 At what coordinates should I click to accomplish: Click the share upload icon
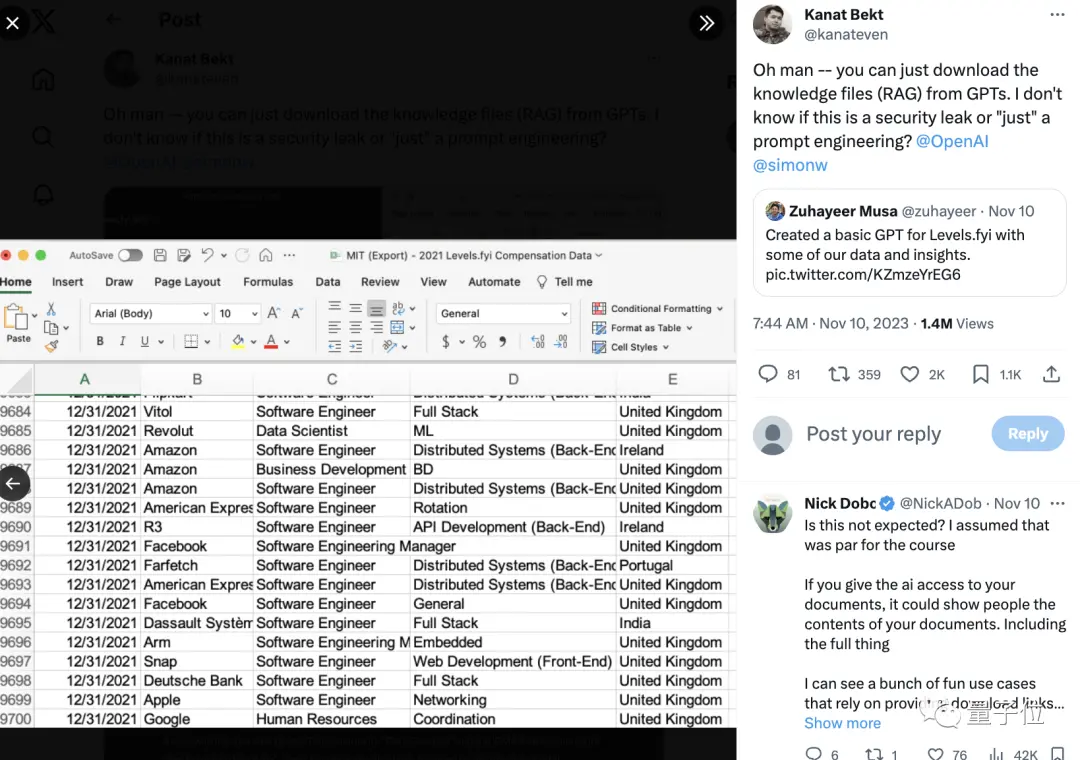[x=1051, y=374]
